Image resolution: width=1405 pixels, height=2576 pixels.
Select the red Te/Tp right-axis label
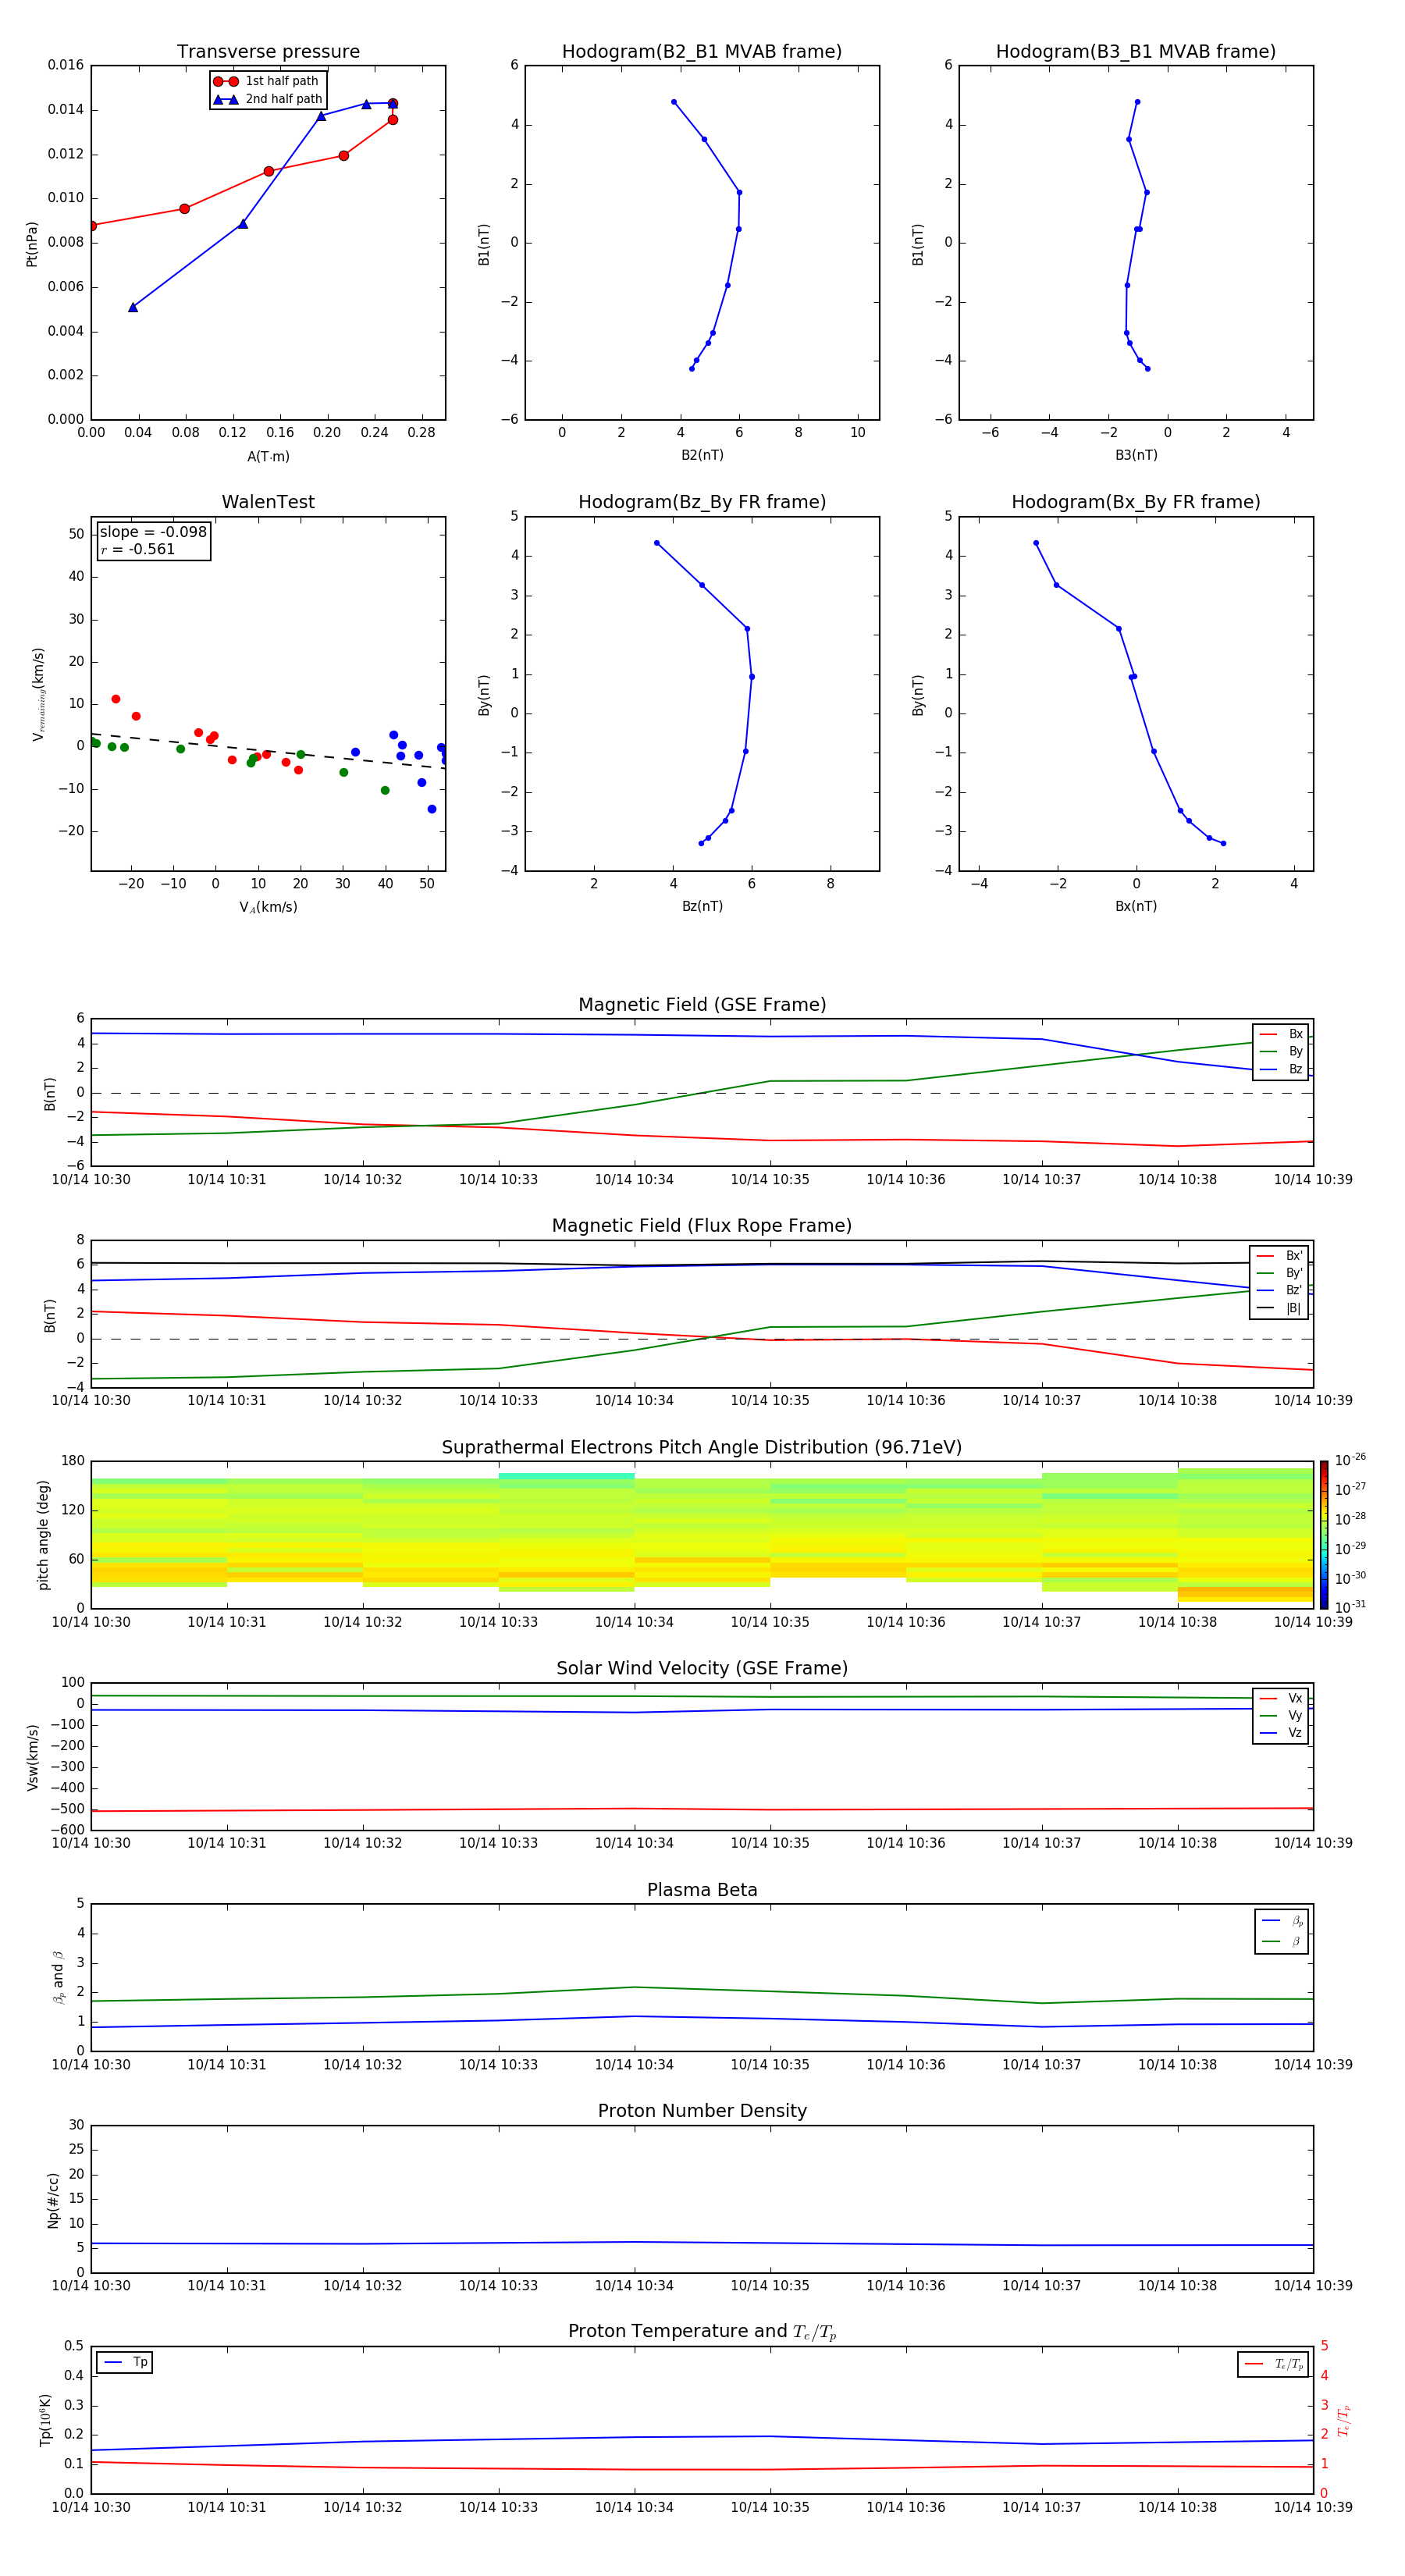click(x=1344, y=2421)
